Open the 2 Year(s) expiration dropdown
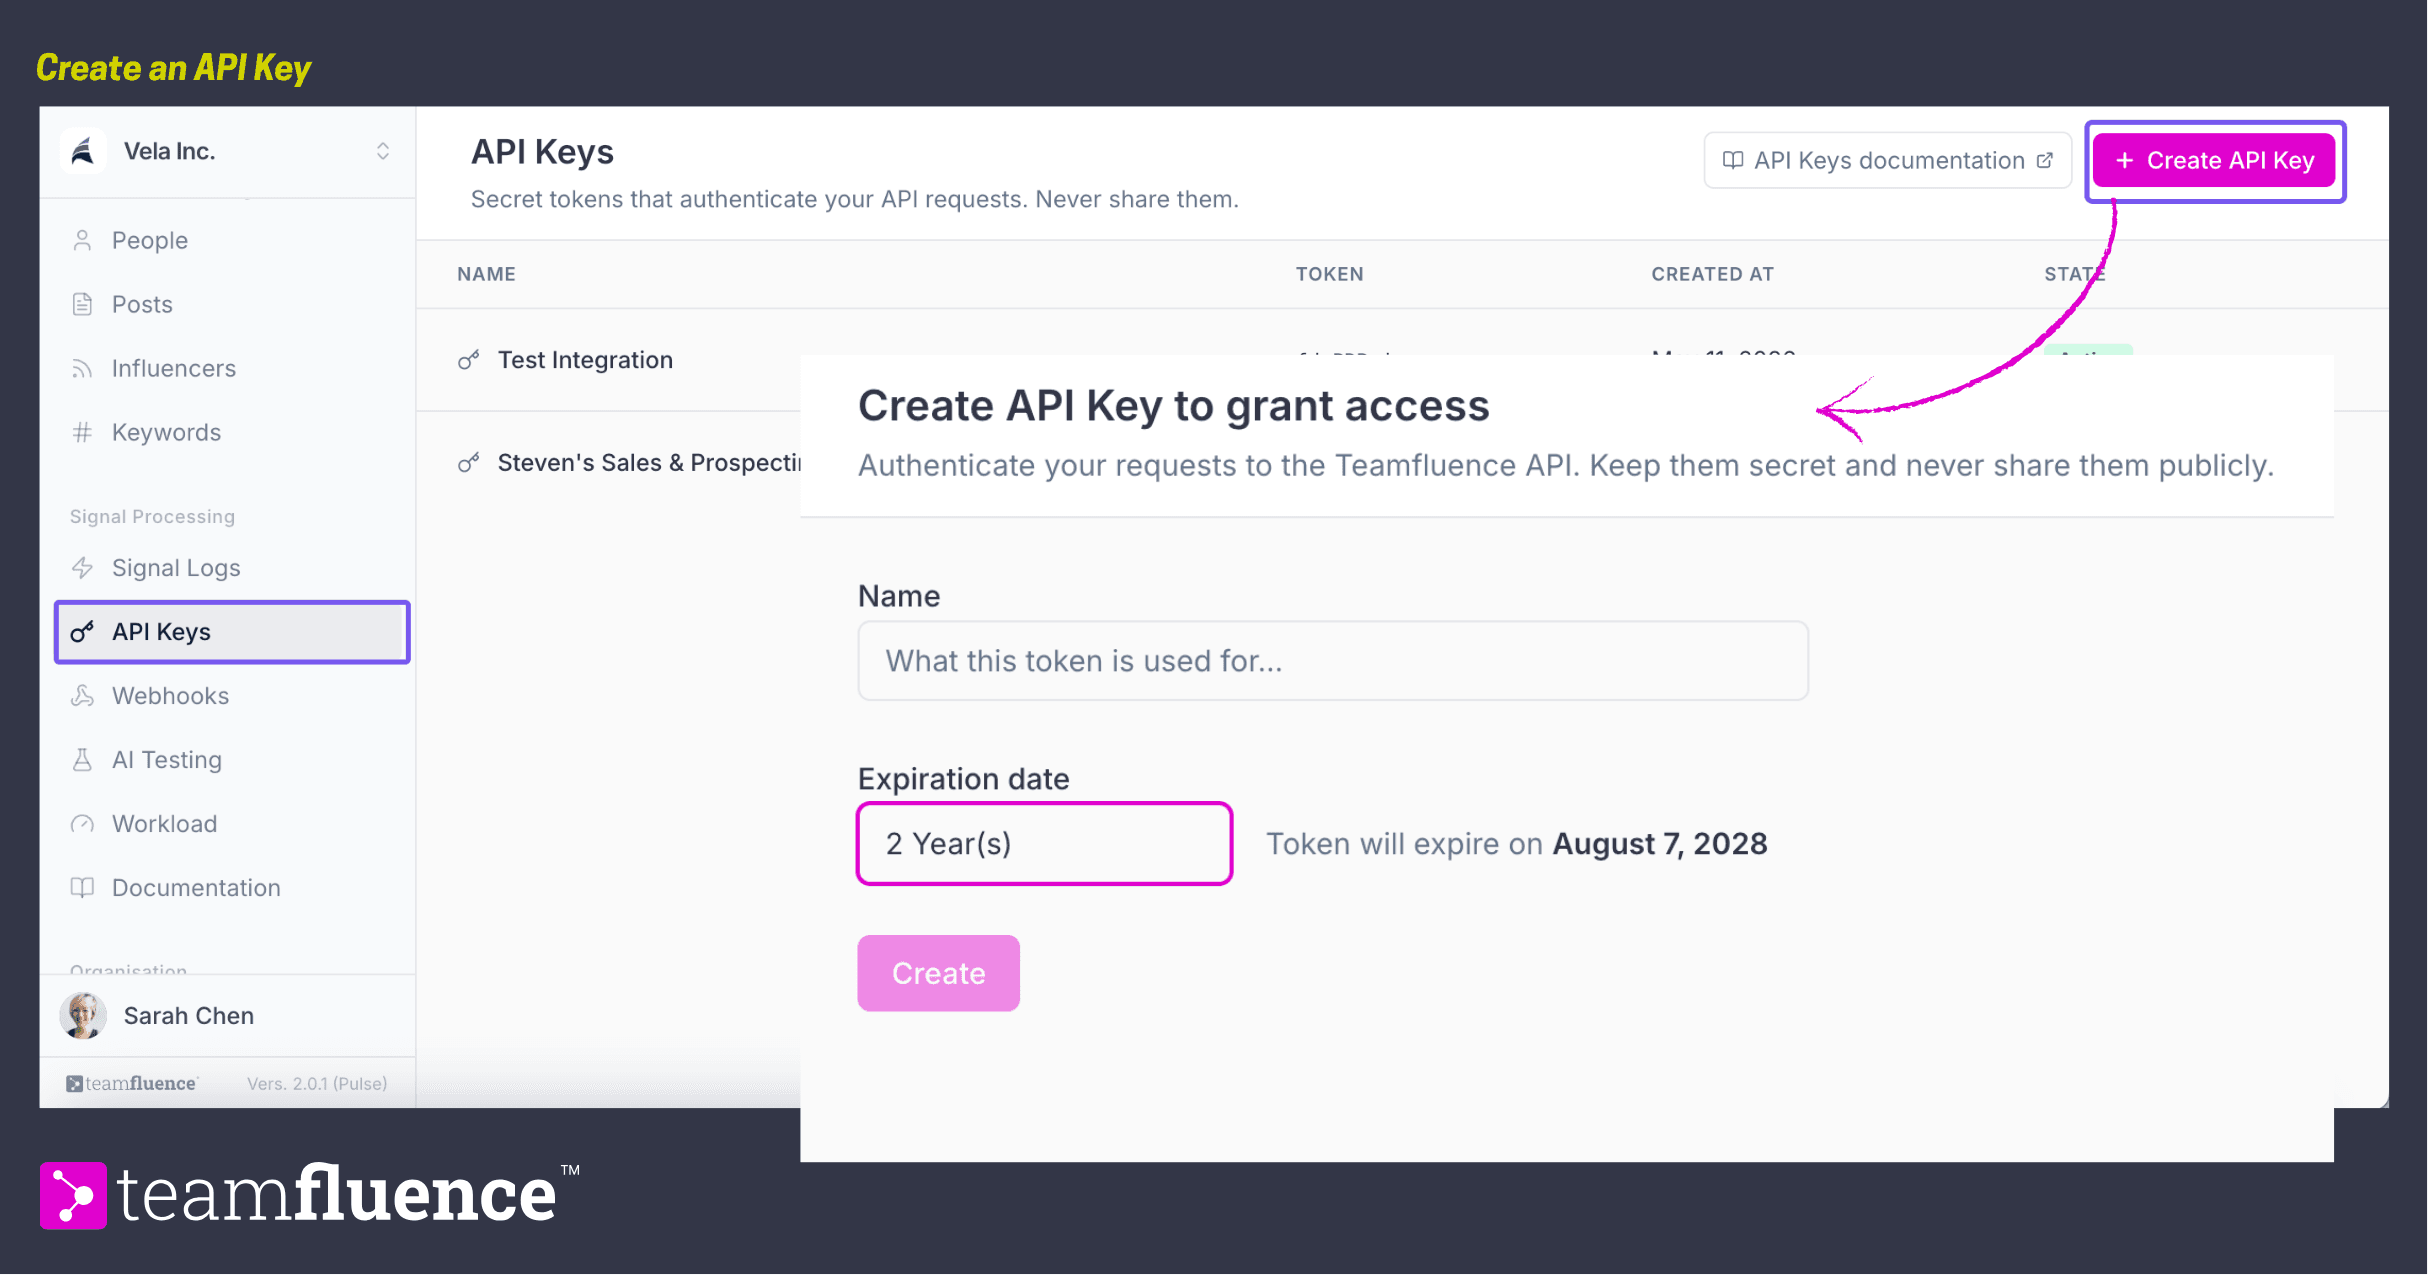Viewport: 2428px width, 1276px height. 1044,844
